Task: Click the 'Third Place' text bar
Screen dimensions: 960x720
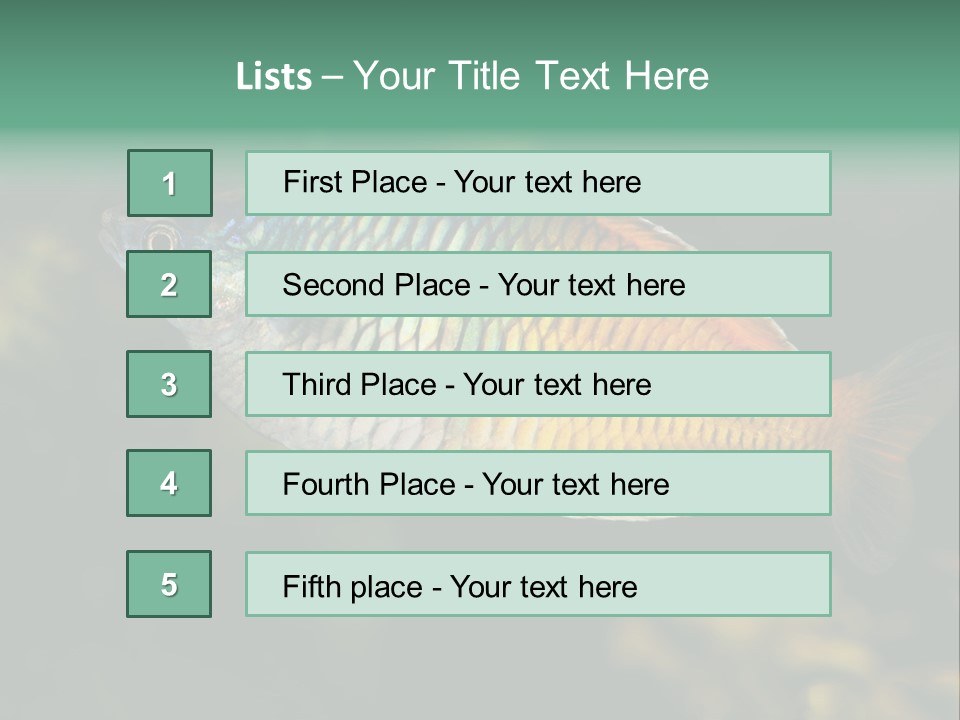Action: pyautogui.click(x=538, y=384)
